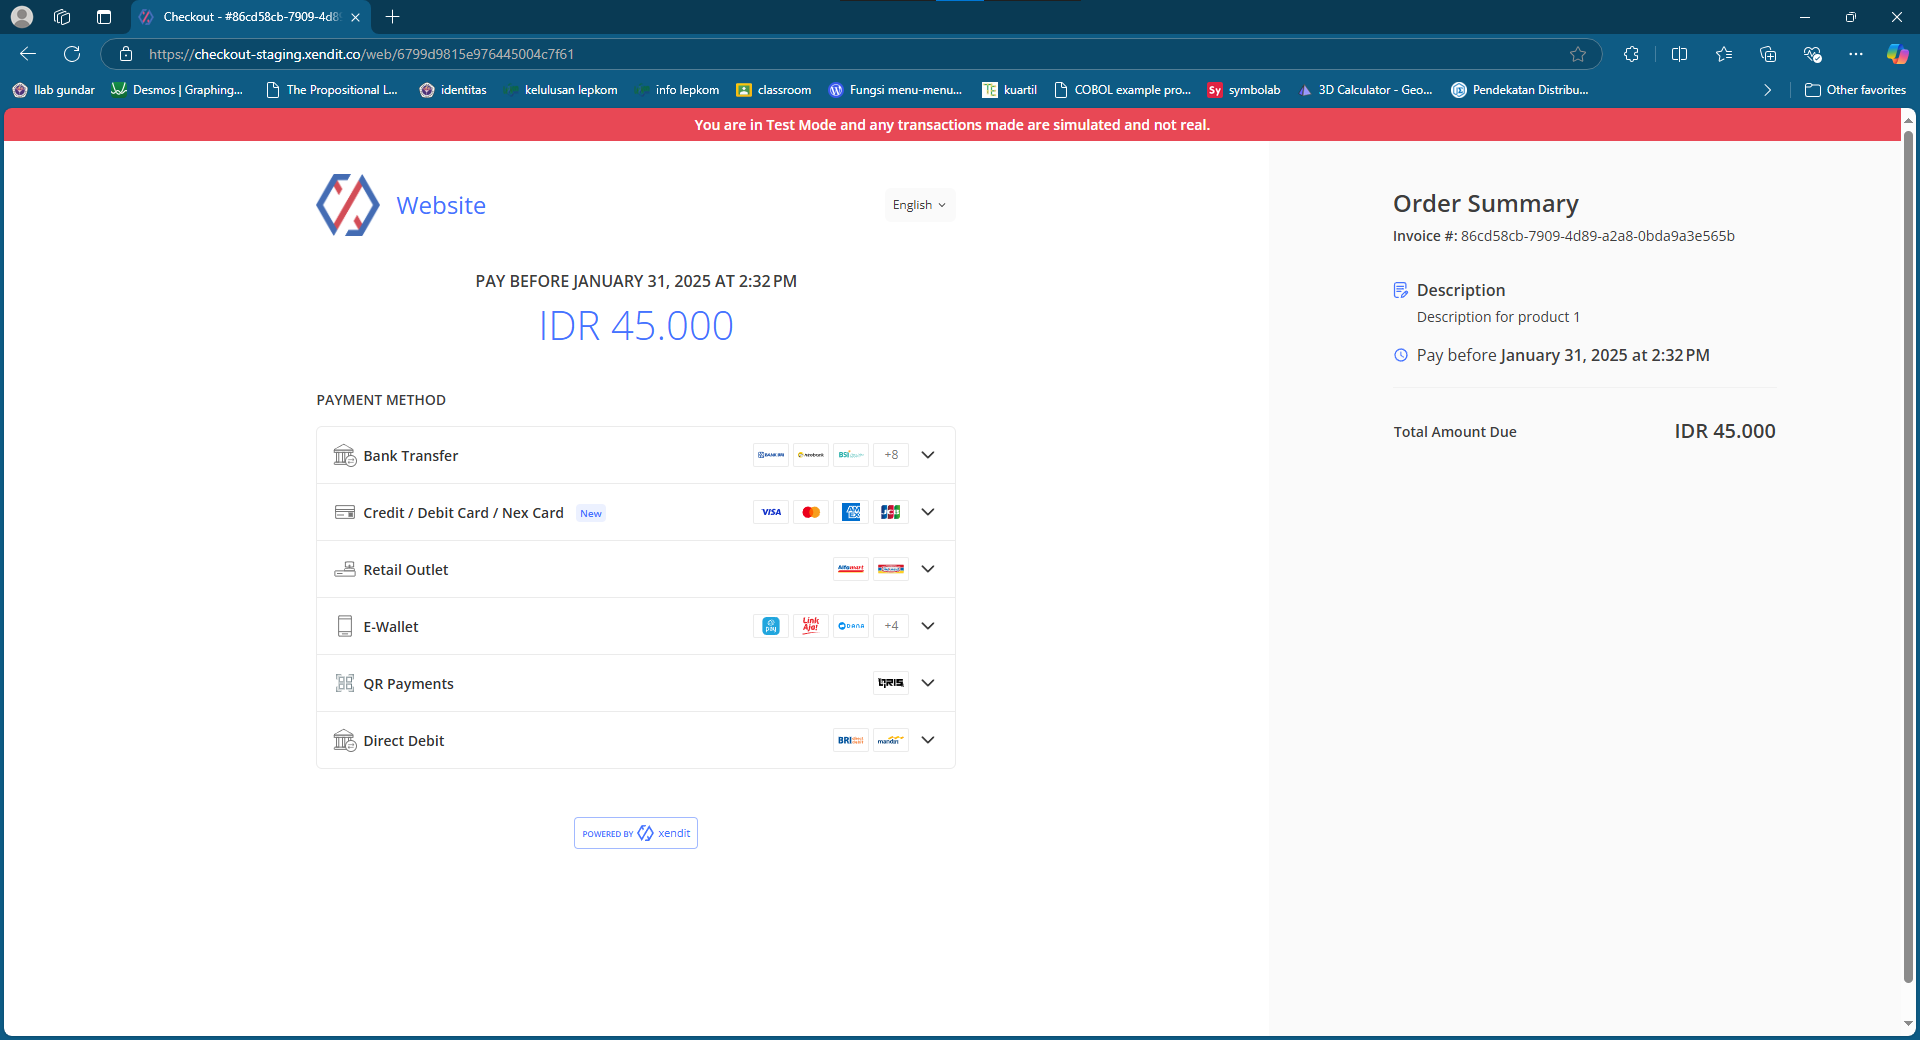Image resolution: width=1920 pixels, height=1040 pixels.
Task: Click the browser refresh icon
Action: (x=72, y=54)
